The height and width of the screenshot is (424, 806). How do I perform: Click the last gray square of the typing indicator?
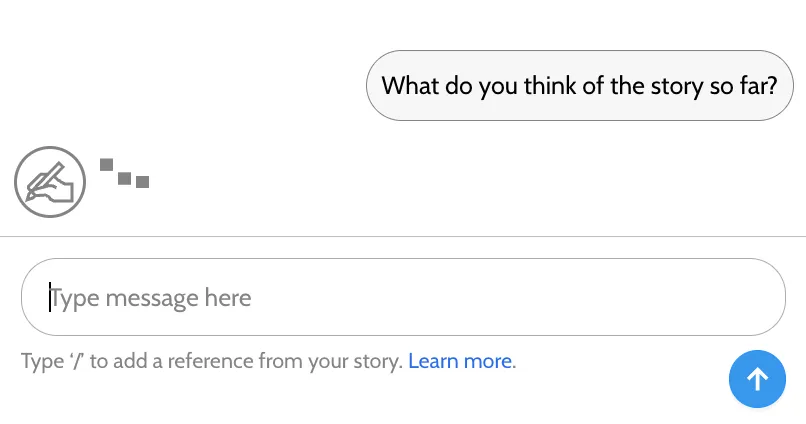(x=142, y=182)
